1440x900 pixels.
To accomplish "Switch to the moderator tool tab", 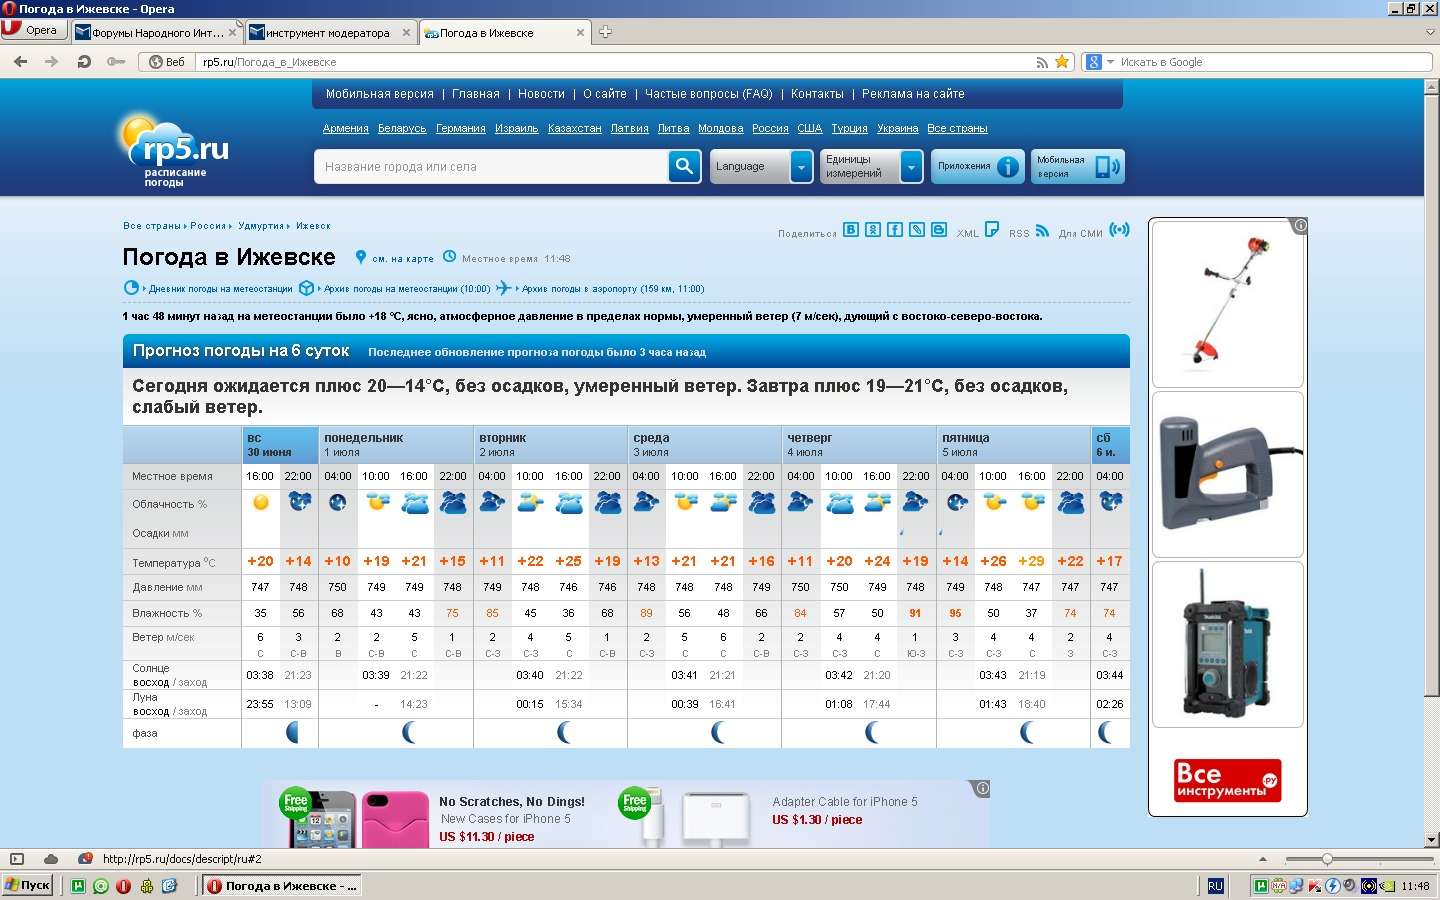I will click(328, 33).
